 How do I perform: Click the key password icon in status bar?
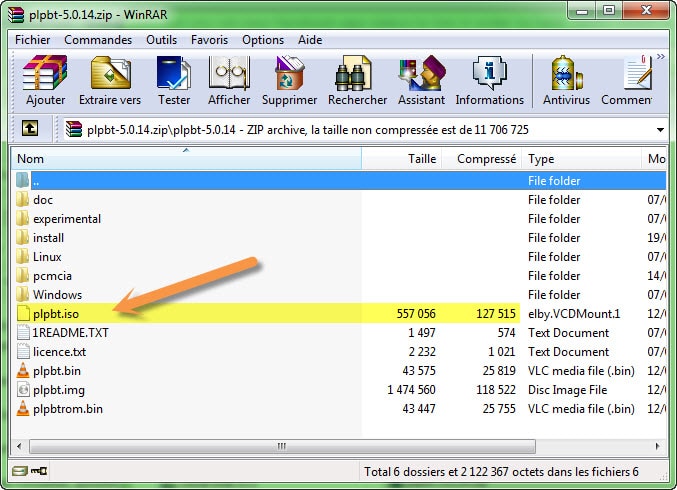(x=39, y=471)
